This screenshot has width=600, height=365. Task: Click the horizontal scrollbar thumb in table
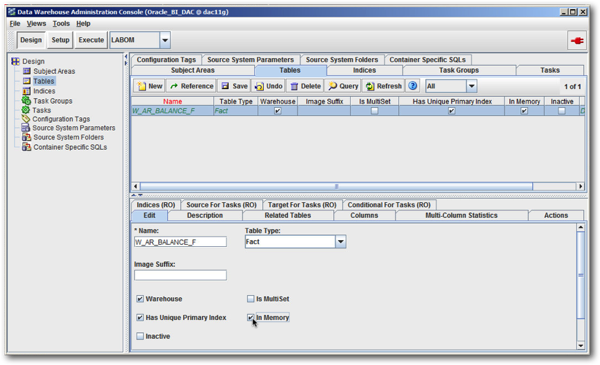[336, 186]
